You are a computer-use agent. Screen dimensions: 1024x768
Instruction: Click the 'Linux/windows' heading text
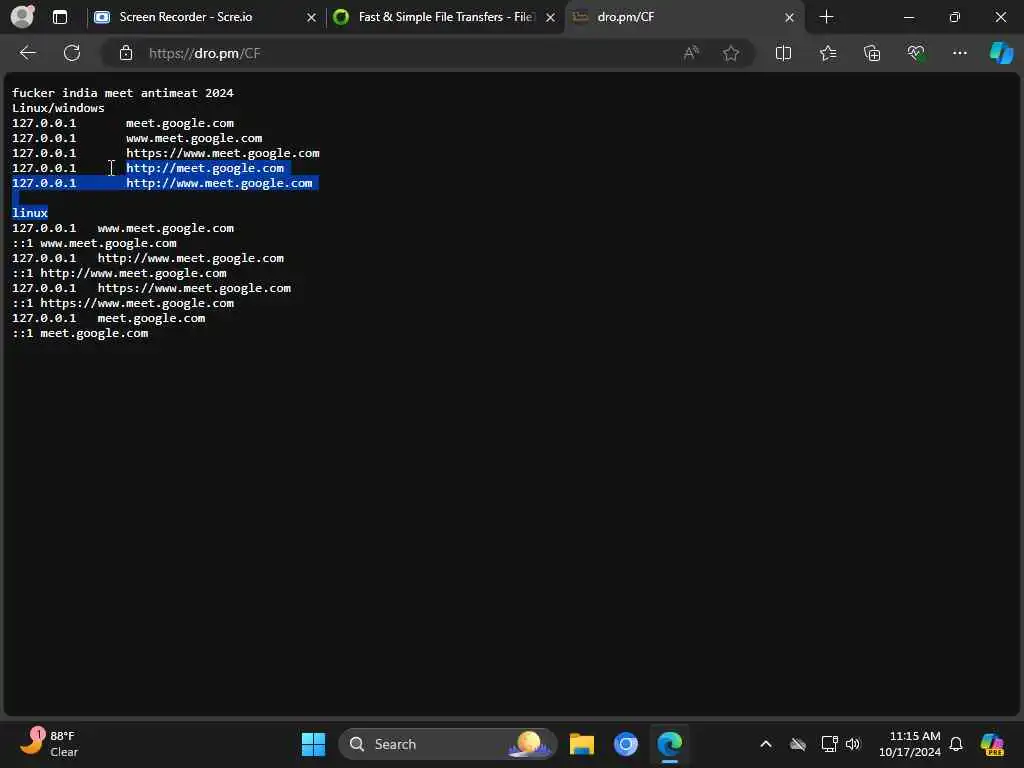click(x=58, y=108)
